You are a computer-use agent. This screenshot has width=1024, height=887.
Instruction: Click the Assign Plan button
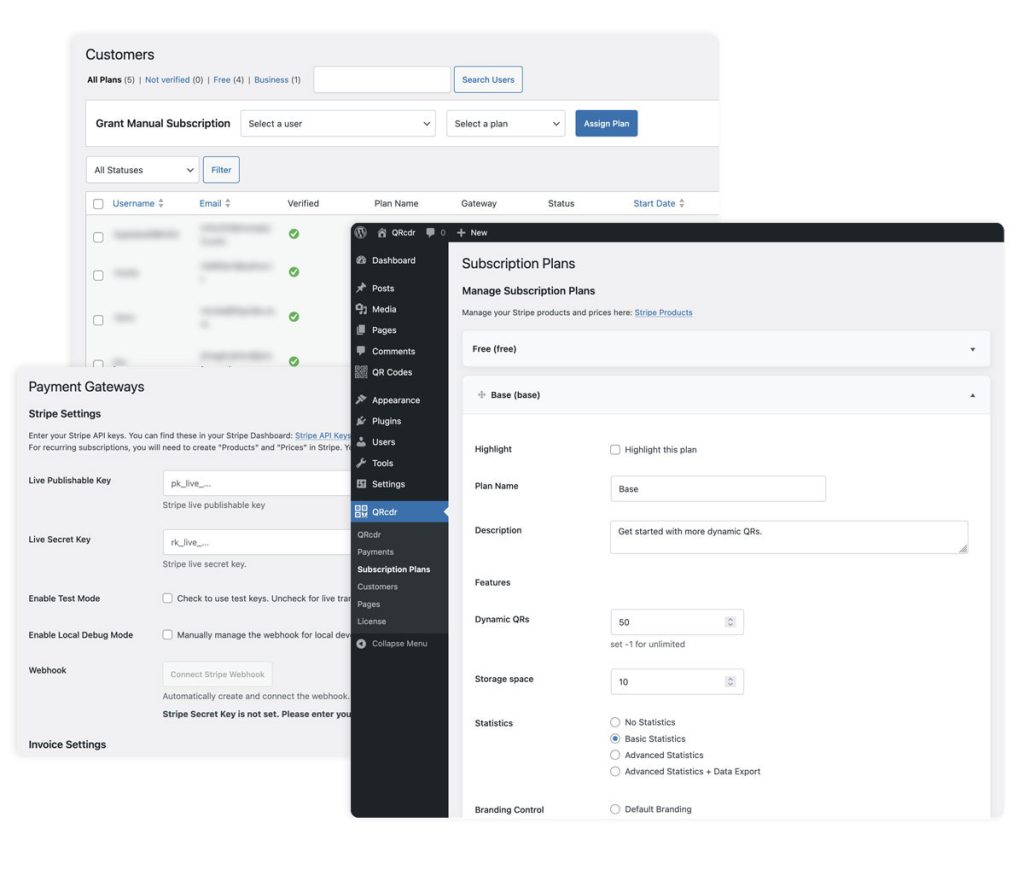coord(606,124)
